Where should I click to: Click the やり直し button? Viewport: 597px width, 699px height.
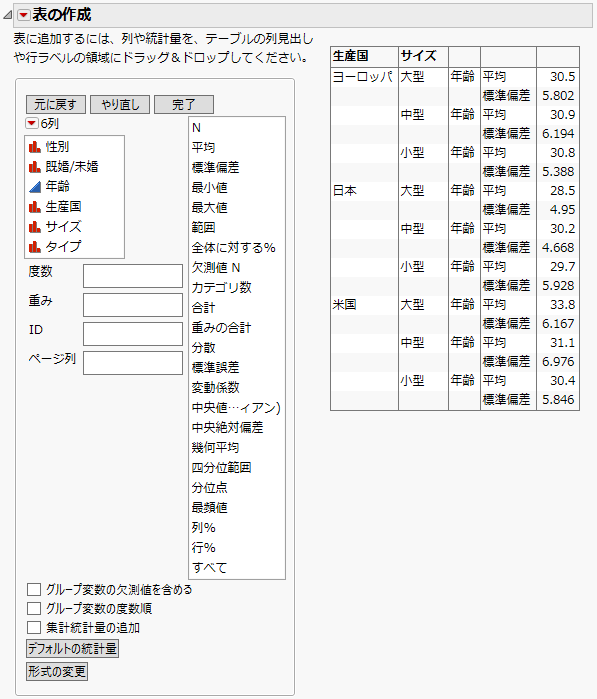[x=120, y=105]
